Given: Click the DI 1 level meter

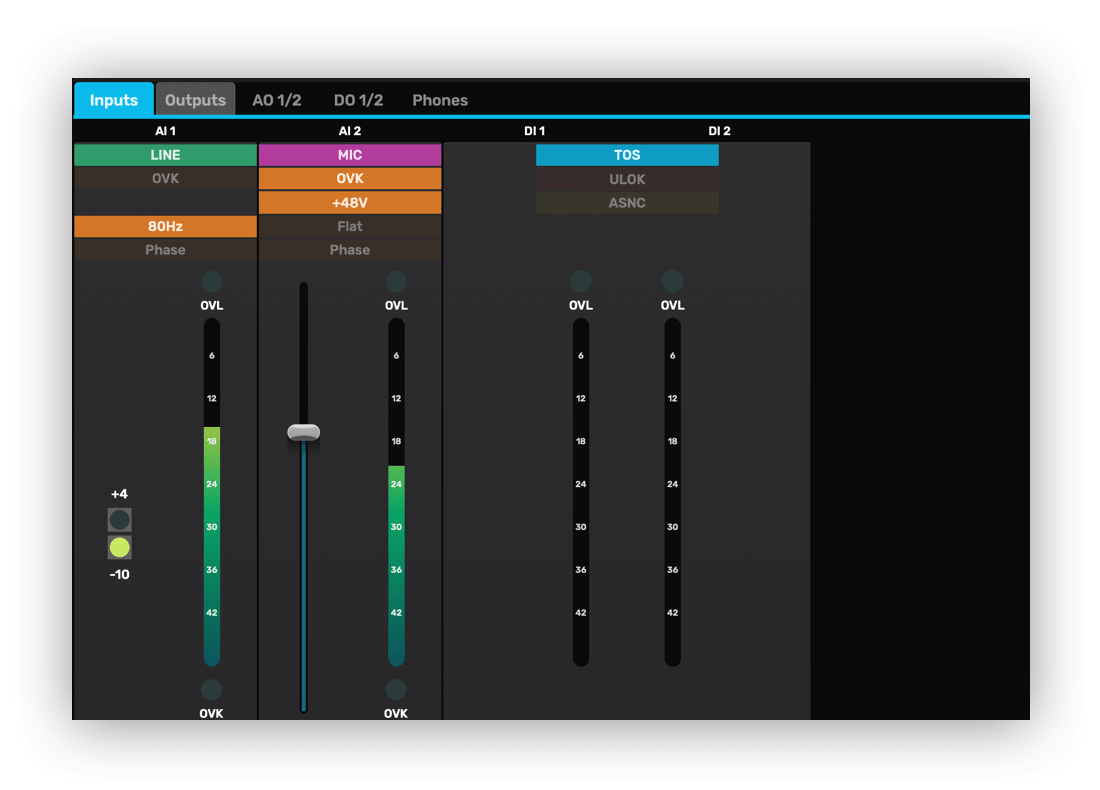Looking at the screenshot, I should (x=581, y=493).
